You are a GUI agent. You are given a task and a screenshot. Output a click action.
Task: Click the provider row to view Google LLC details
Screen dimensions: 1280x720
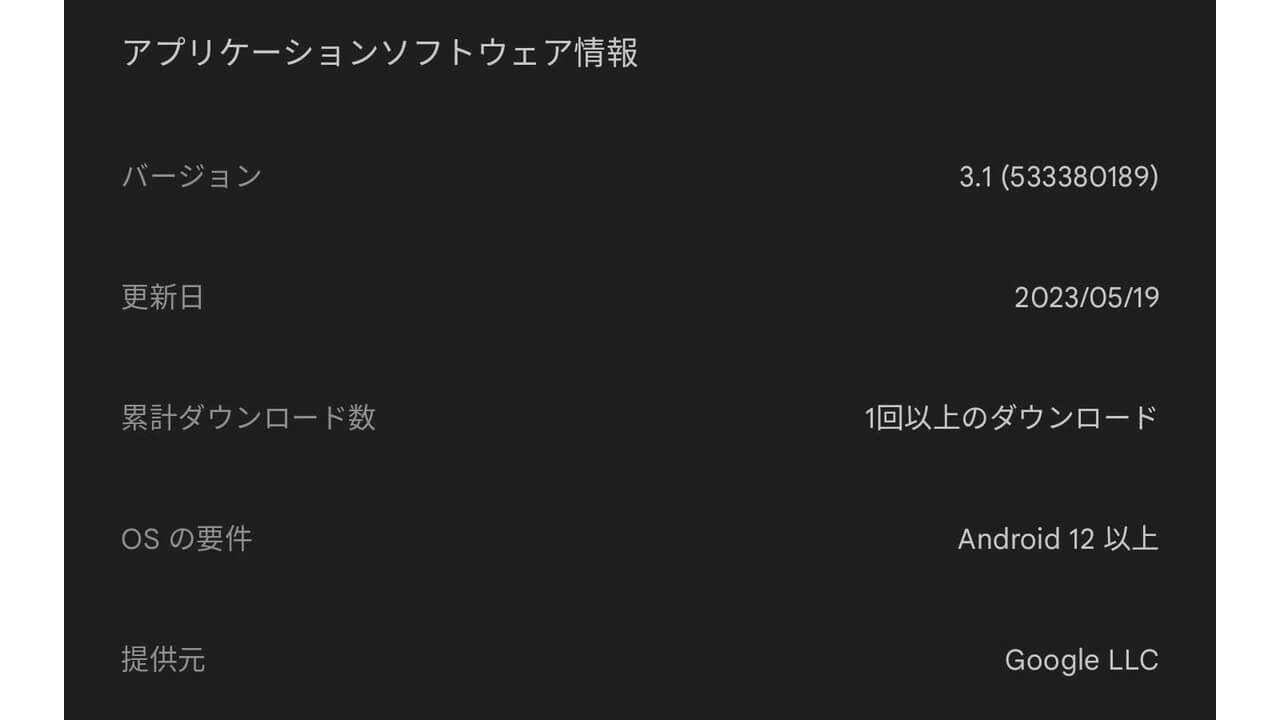tap(640, 660)
